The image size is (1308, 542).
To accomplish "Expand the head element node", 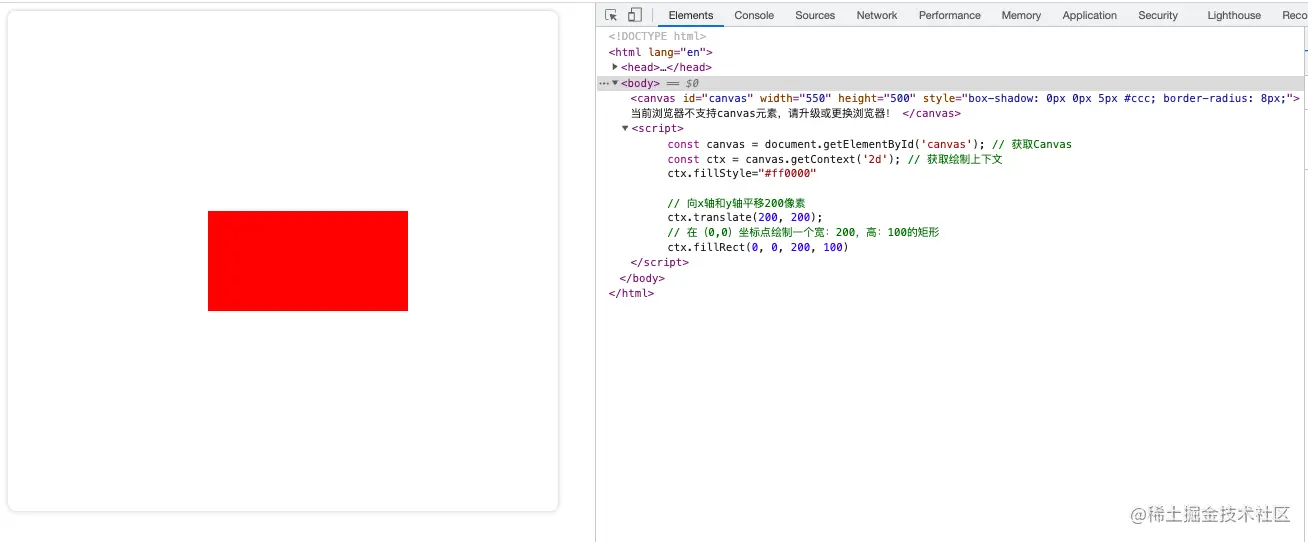I will [x=615, y=67].
